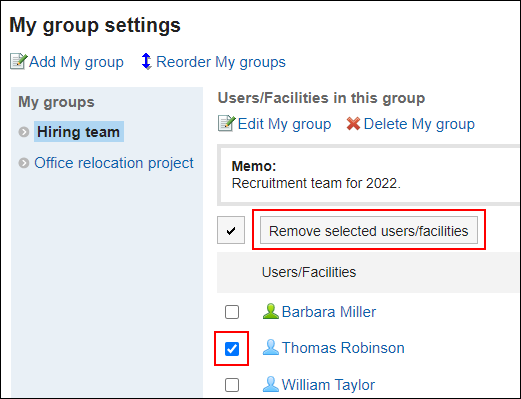Uncheck the Thomas Robinson checkbox
Screen dimensions: 521x399
[232, 349]
